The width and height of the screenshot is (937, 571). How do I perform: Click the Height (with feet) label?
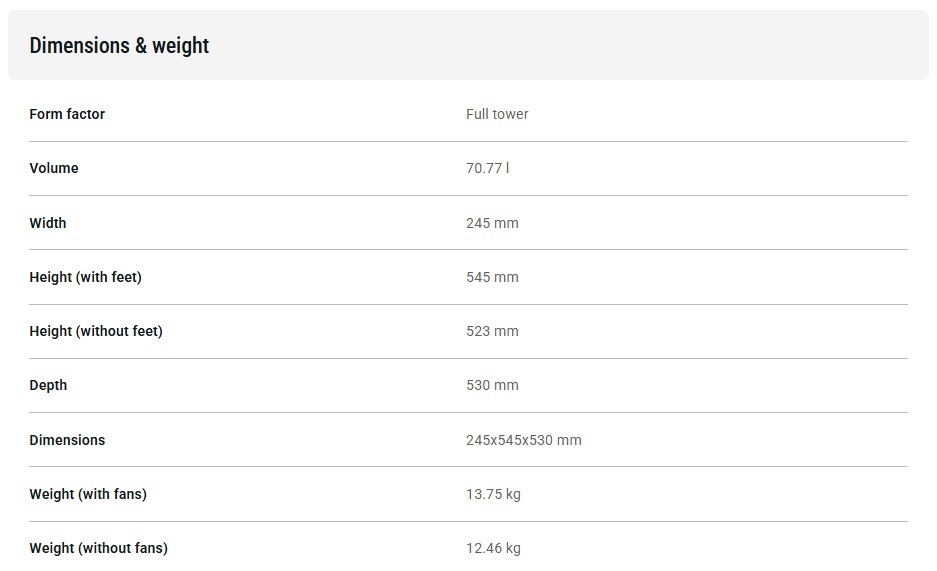click(85, 277)
